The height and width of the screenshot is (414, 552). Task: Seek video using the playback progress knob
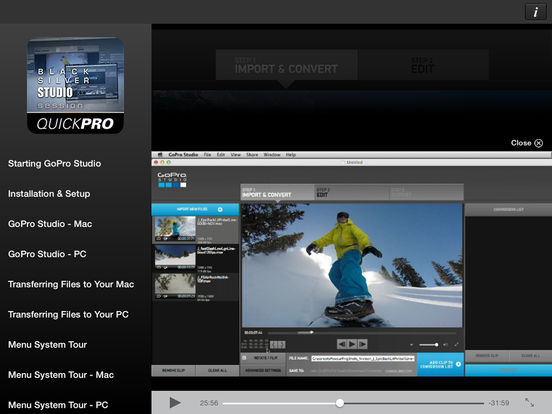[x=339, y=403]
